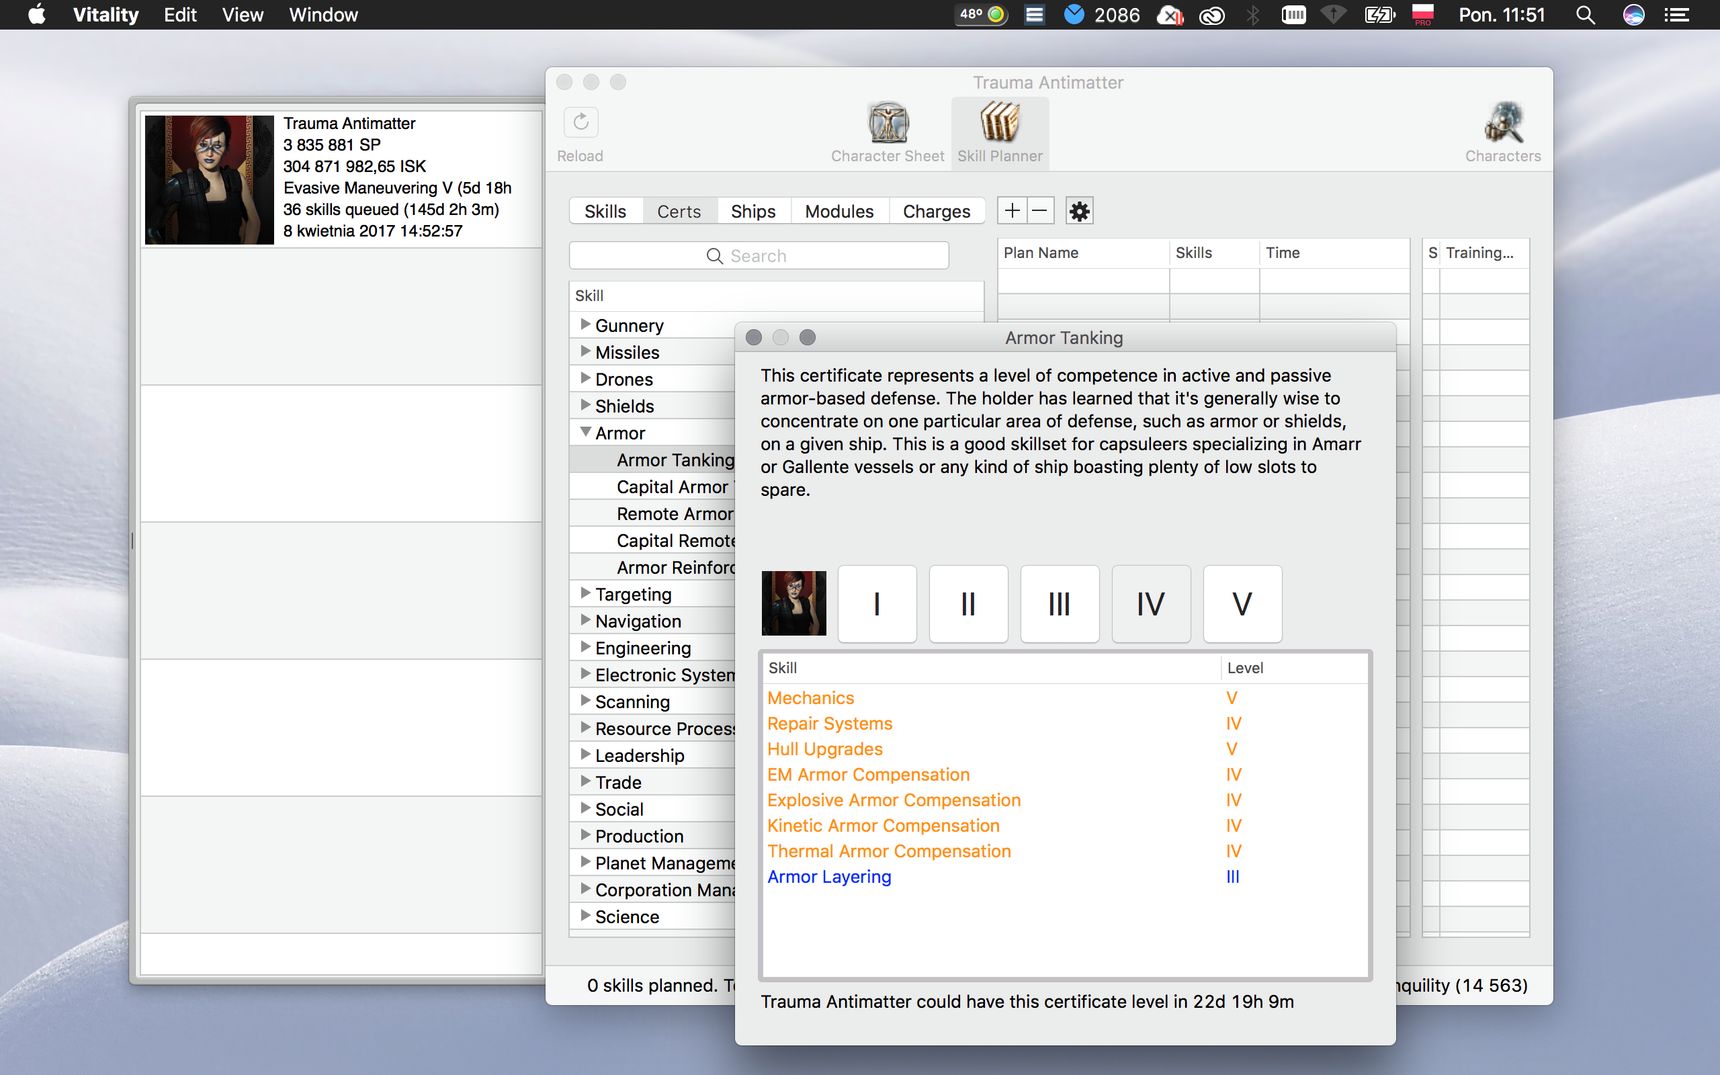This screenshot has height=1075, width=1720.
Task: Expand the Targeting group
Action: 585,594
